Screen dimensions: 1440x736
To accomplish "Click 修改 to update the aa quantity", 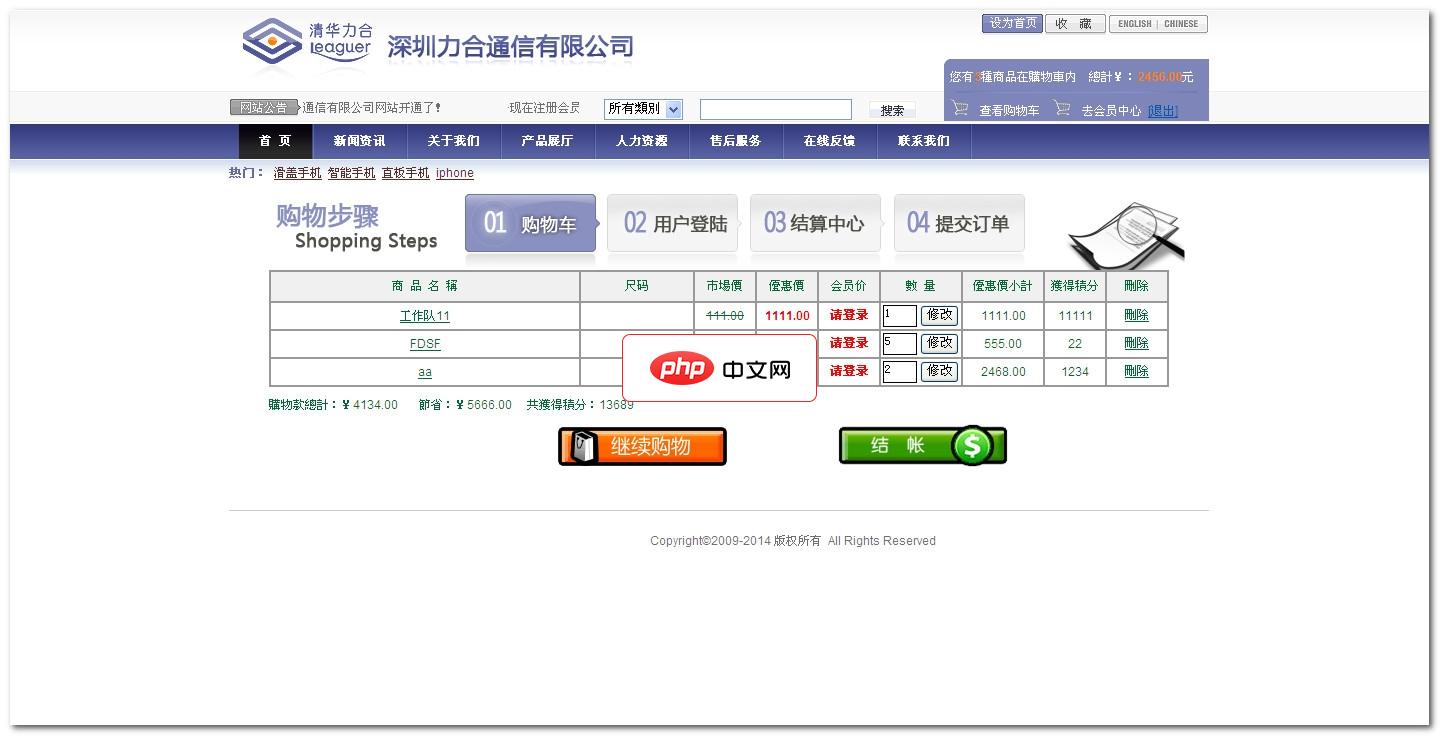I will (937, 371).
